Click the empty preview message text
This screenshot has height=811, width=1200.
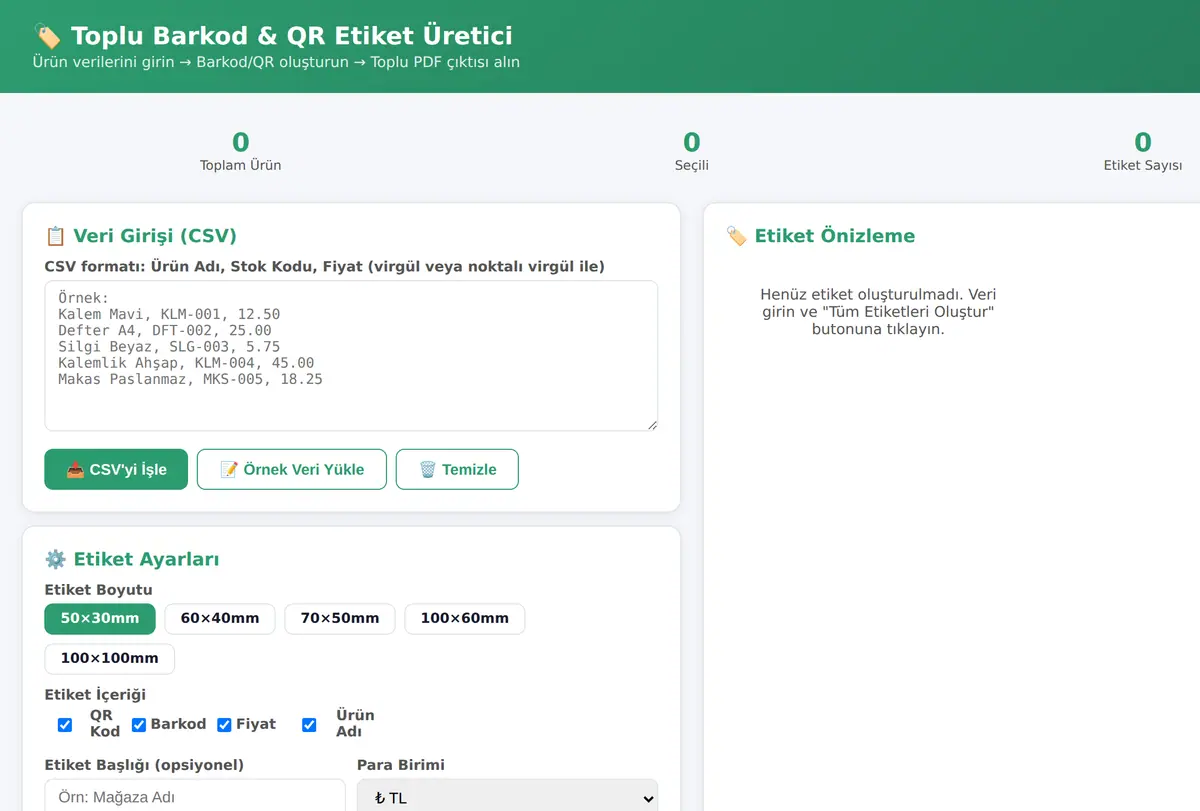click(878, 312)
